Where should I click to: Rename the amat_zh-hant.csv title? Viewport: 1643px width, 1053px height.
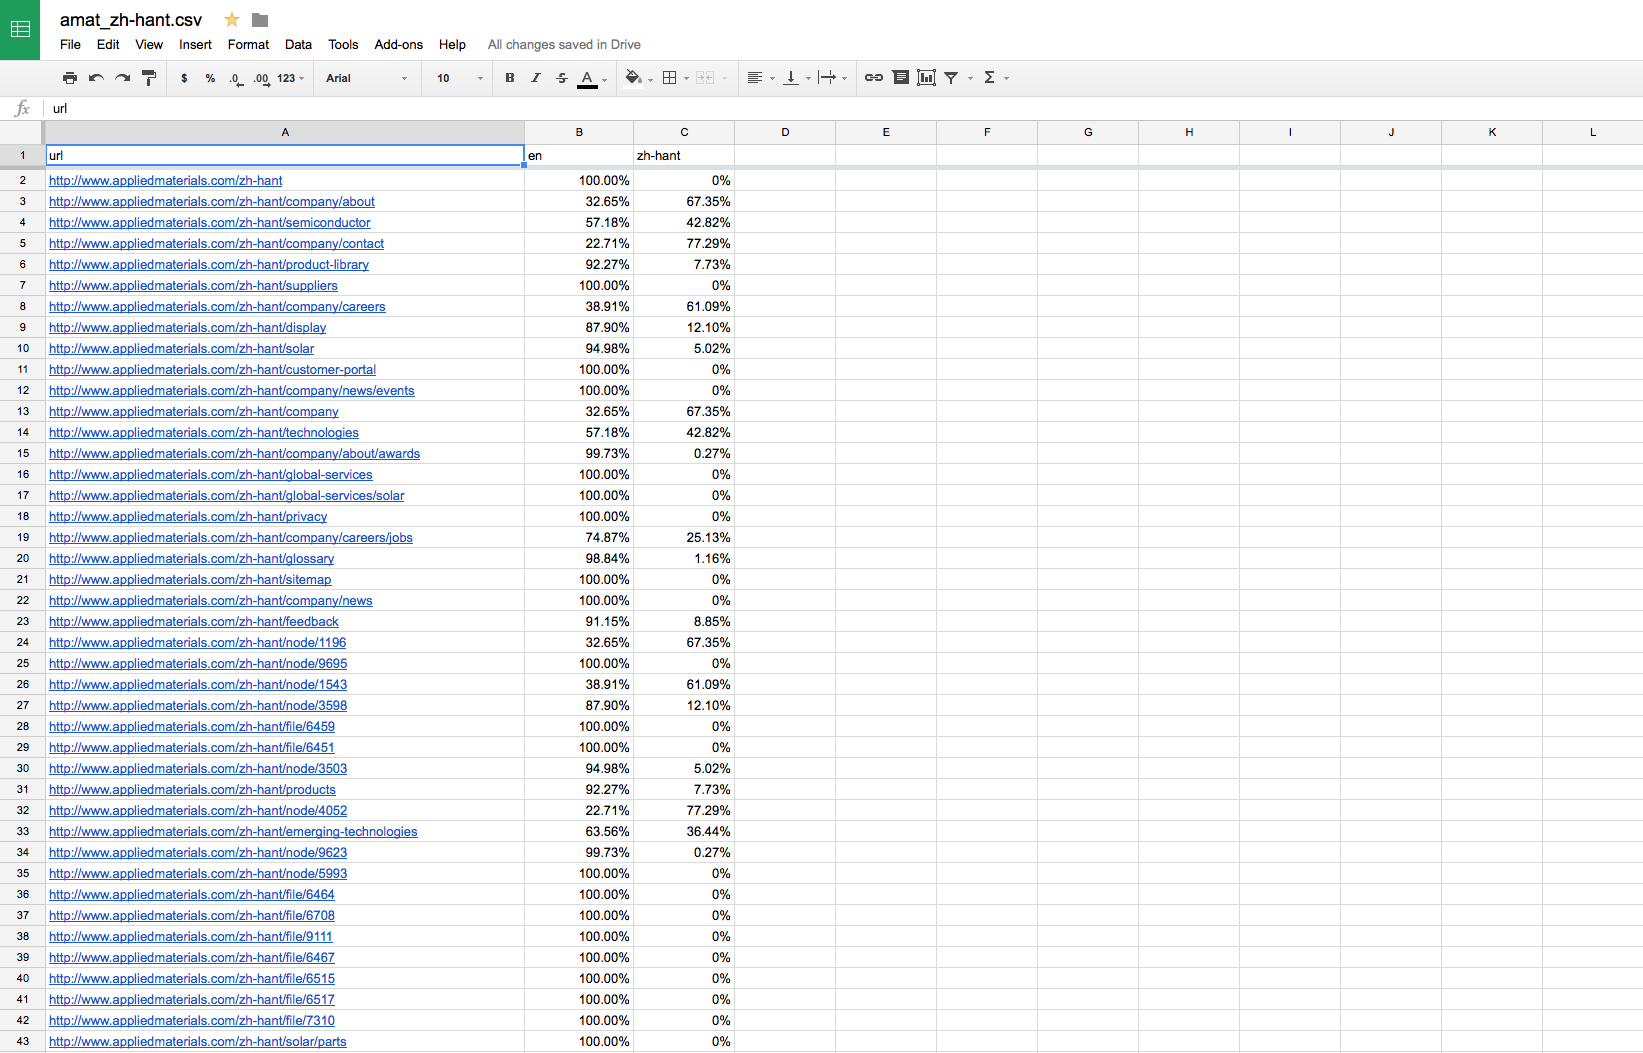(131, 20)
